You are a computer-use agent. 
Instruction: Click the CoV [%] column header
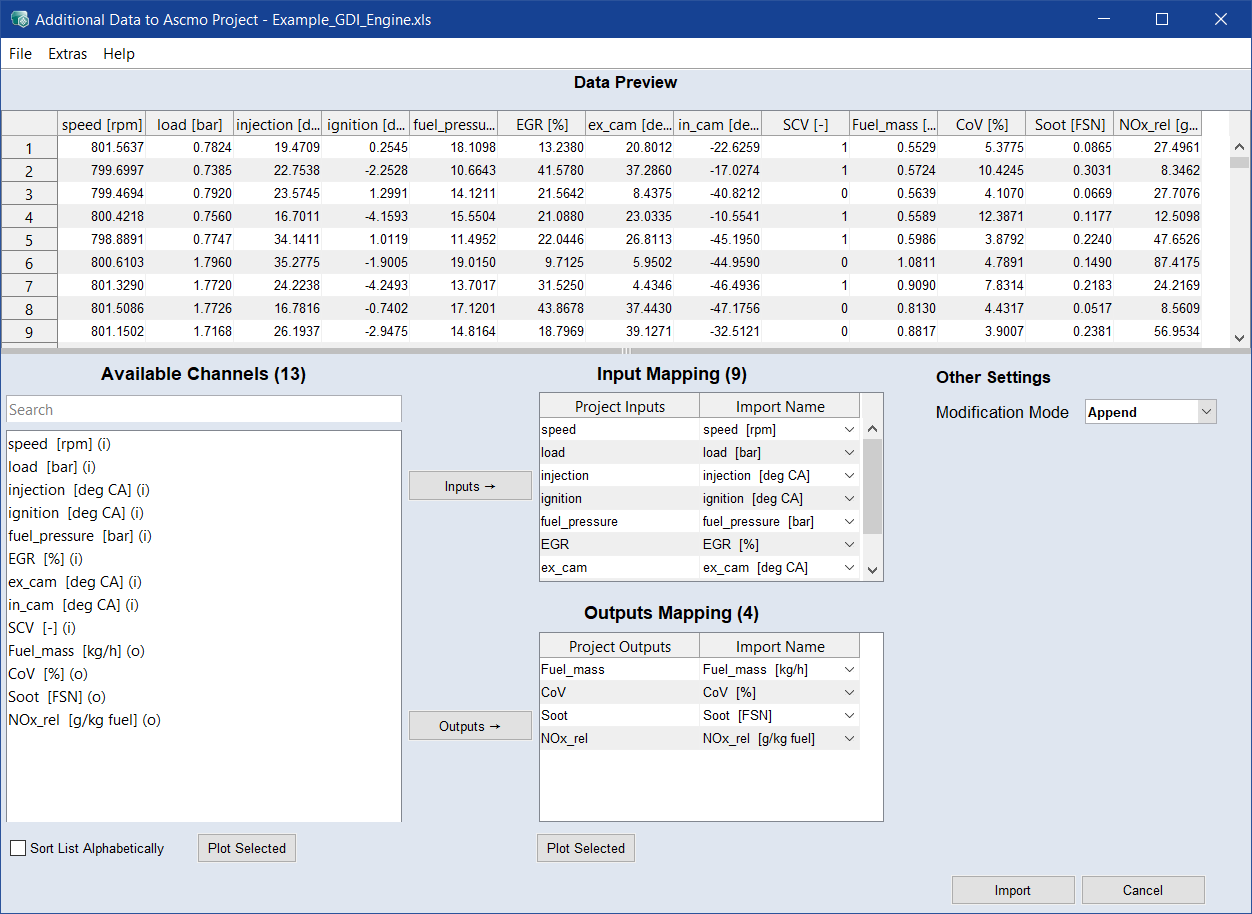click(982, 124)
